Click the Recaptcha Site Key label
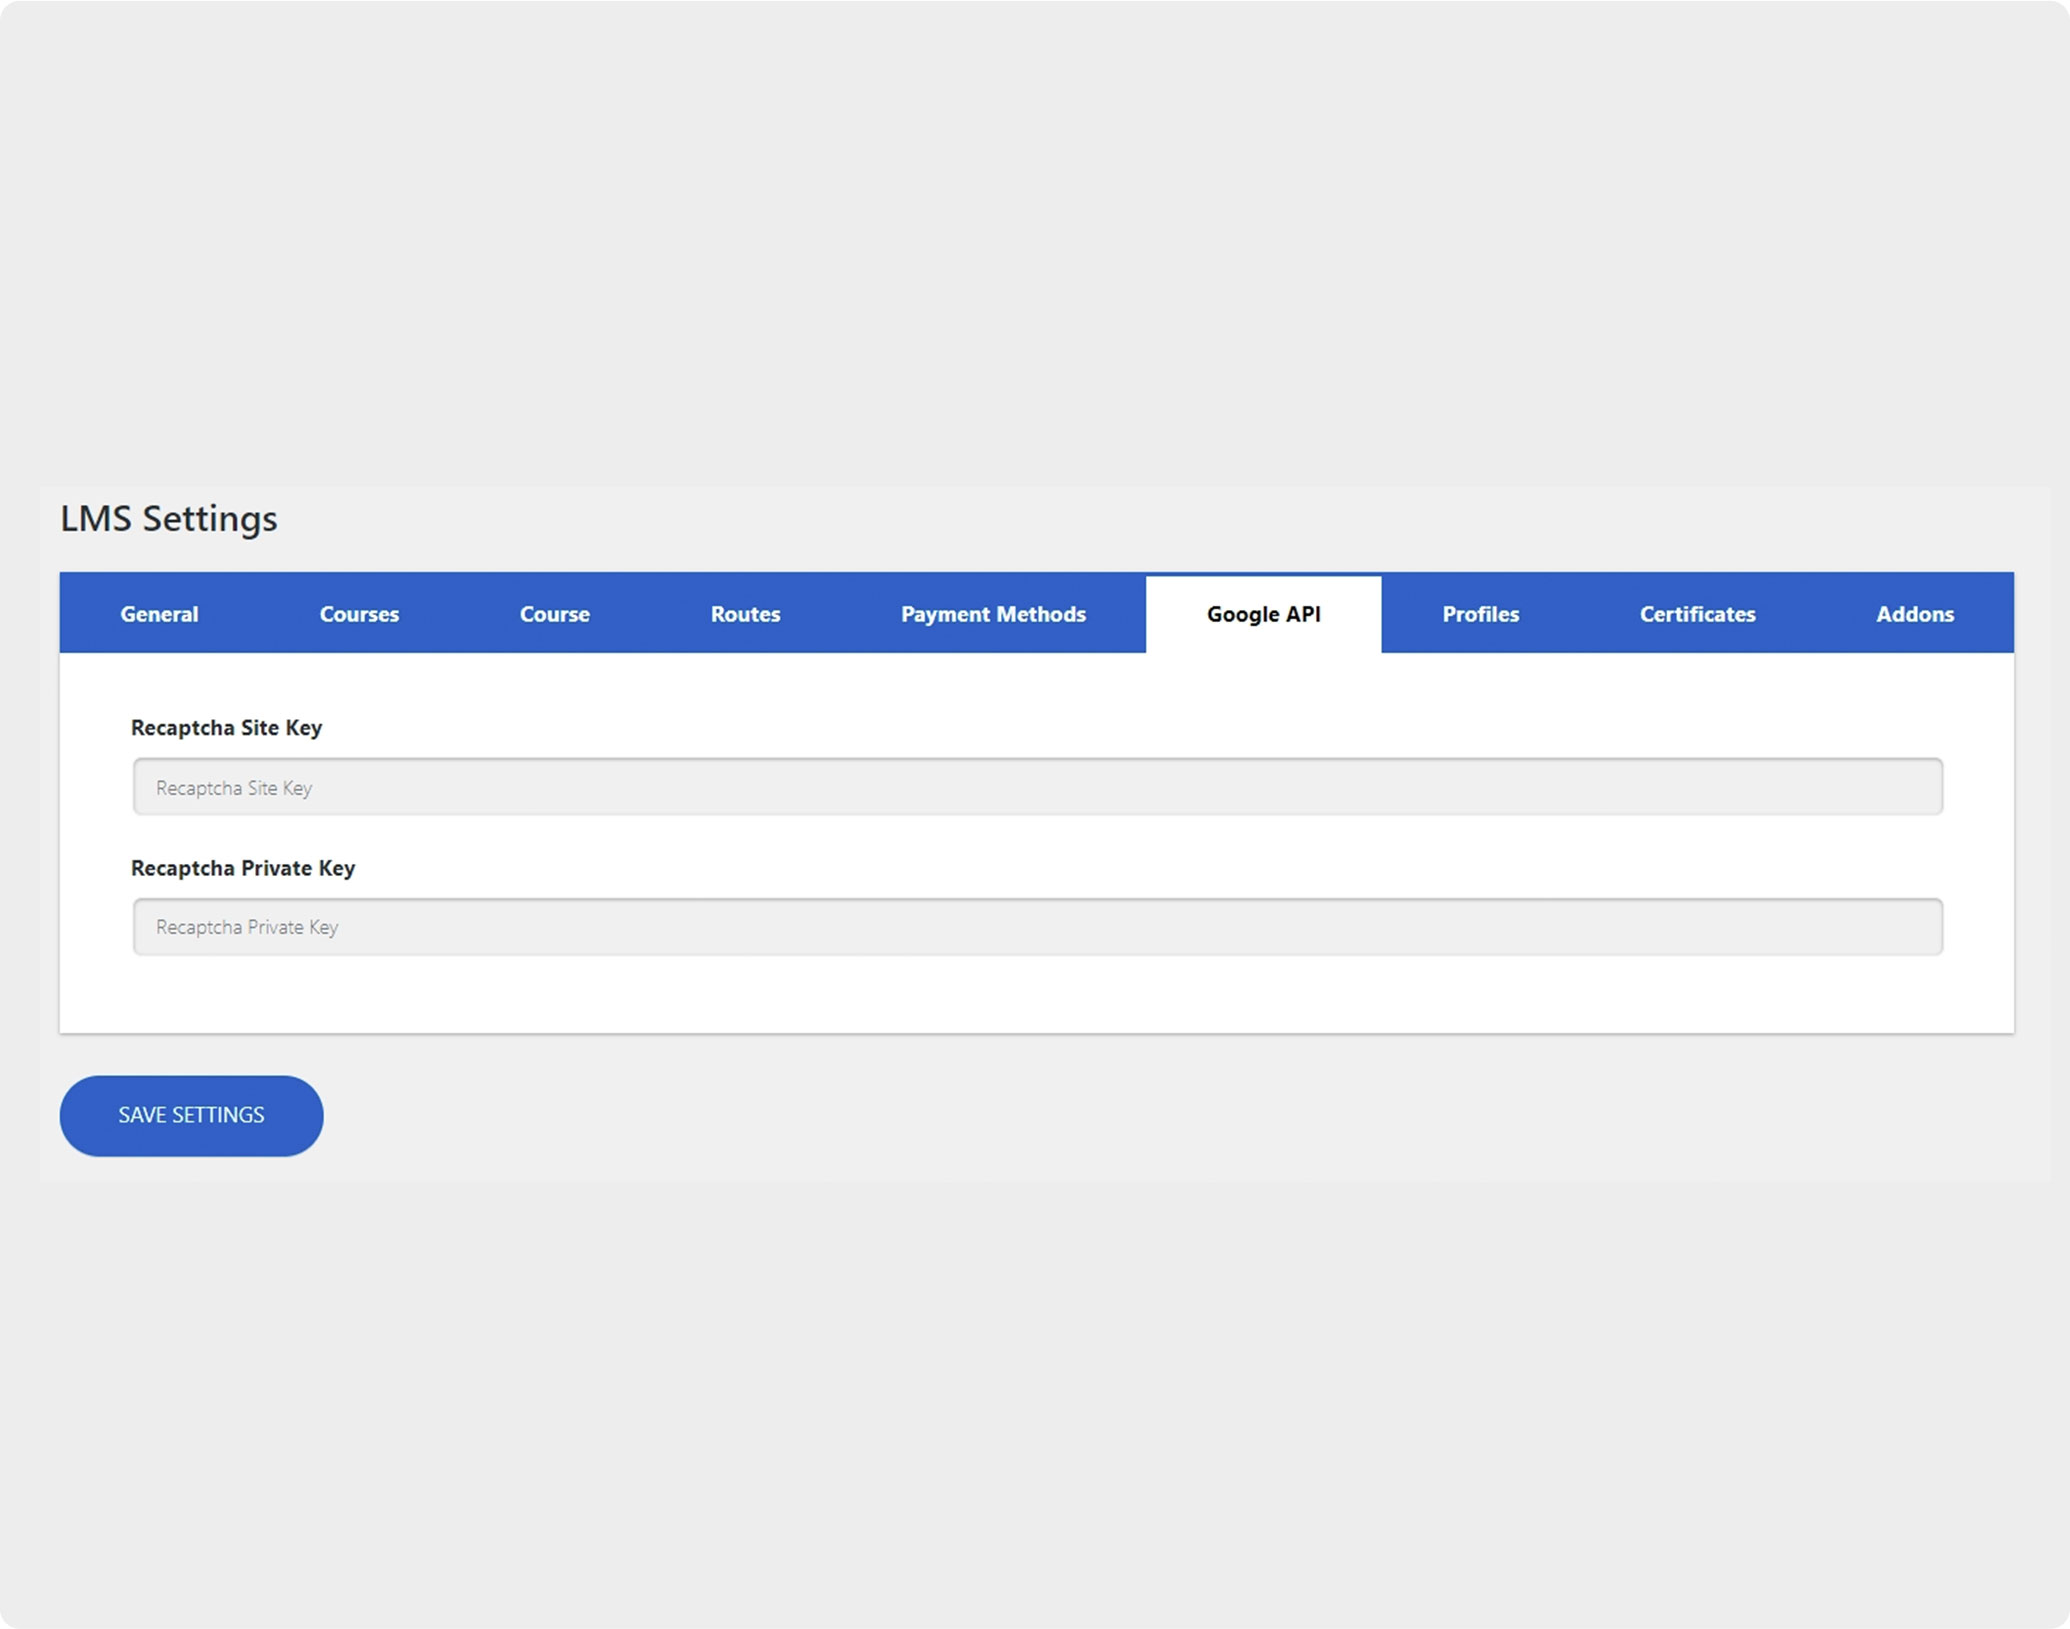2070x1629 pixels. point(226,728)
